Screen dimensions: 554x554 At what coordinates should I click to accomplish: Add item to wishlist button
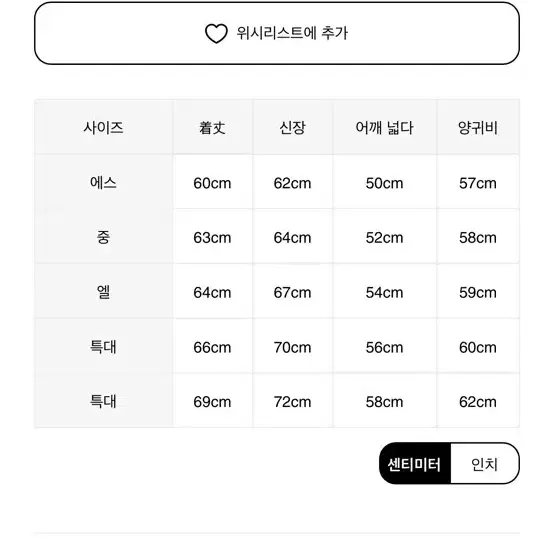(x=277, y=33)
